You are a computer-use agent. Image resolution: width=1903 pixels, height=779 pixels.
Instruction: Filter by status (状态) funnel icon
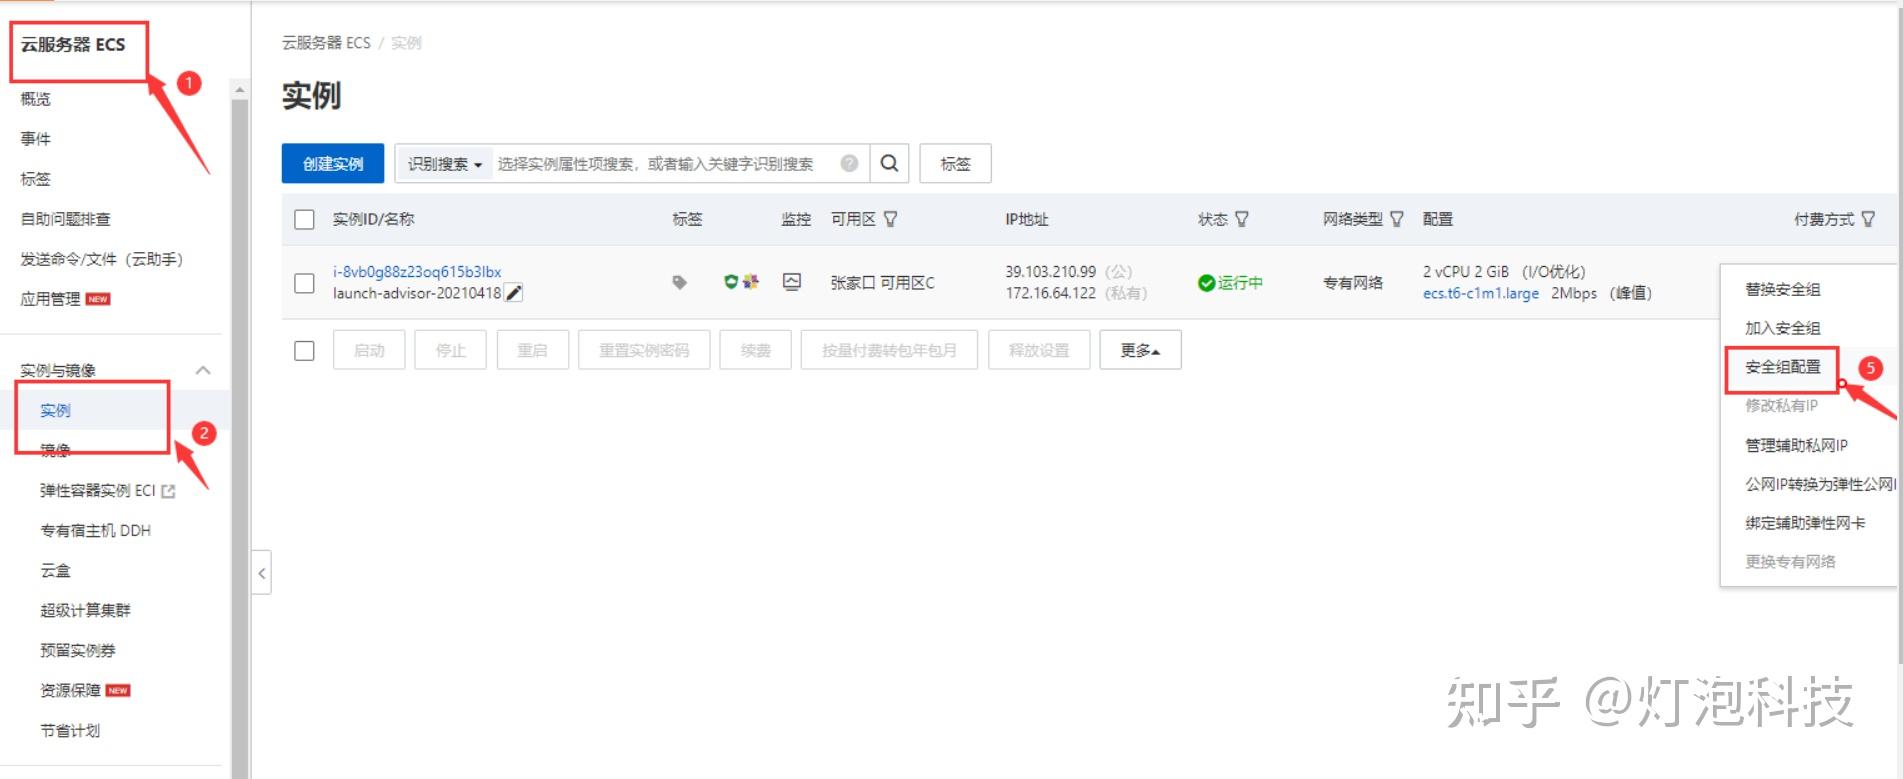pos(1242,219)
